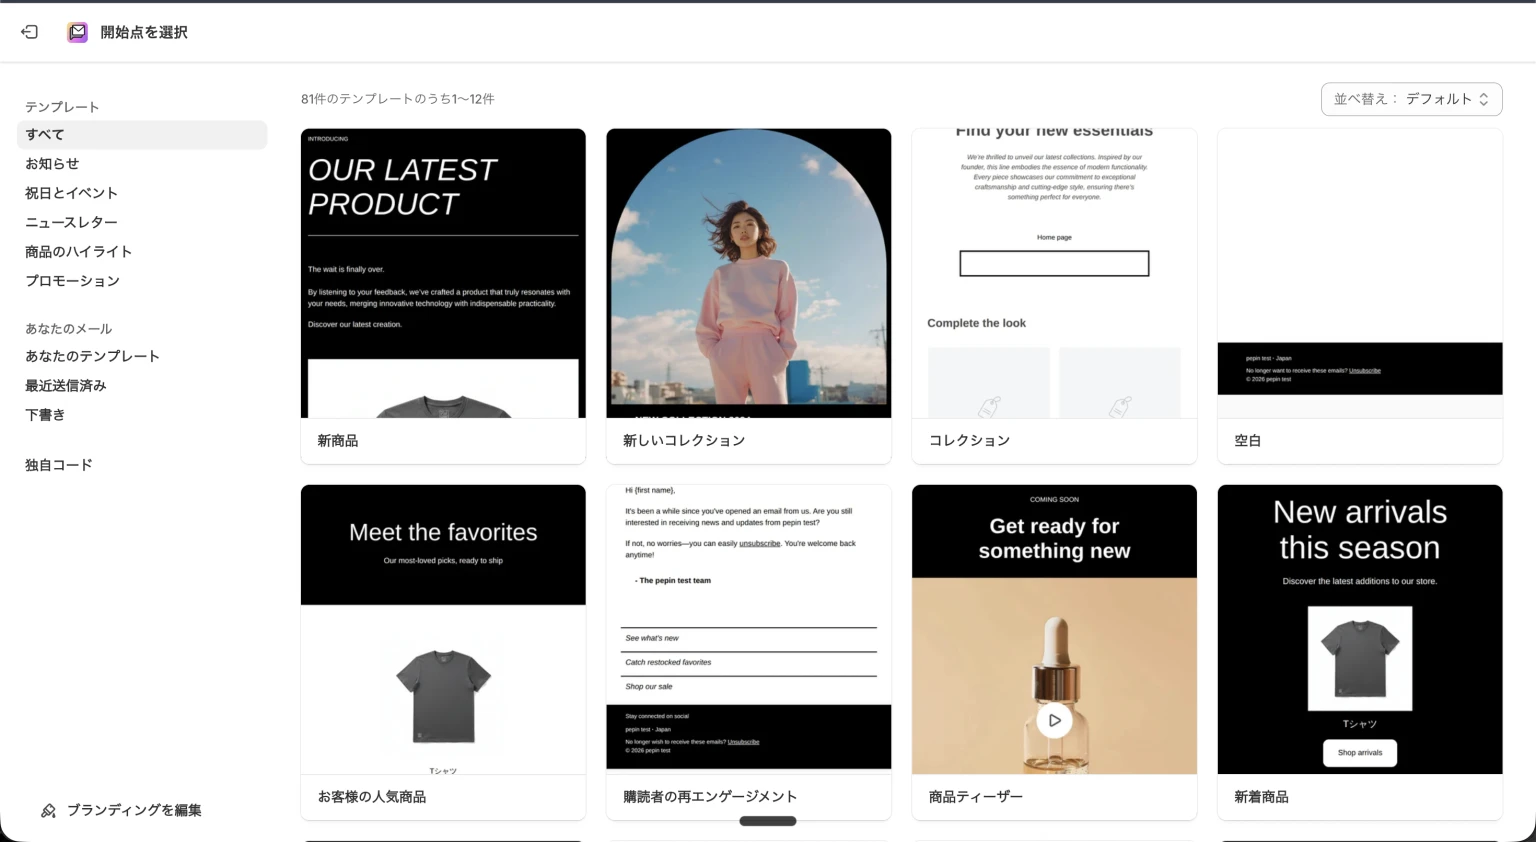Screen dimensions: 1536x842
Task: Open the 並べ替え デフォルト dropdown
Action: (x=1410, y=99)
